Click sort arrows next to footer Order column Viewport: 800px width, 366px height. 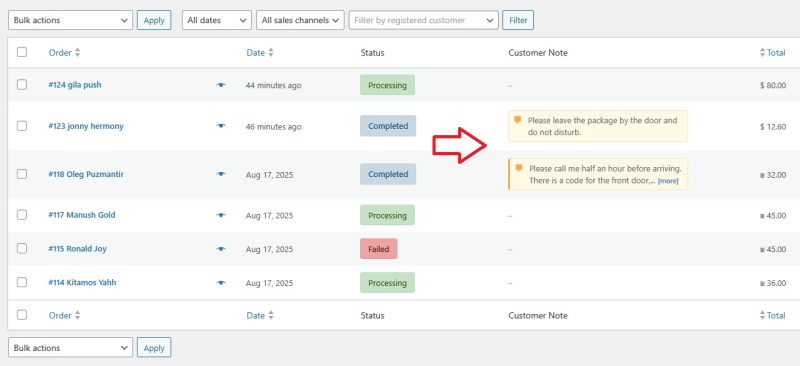coord(78,315)
